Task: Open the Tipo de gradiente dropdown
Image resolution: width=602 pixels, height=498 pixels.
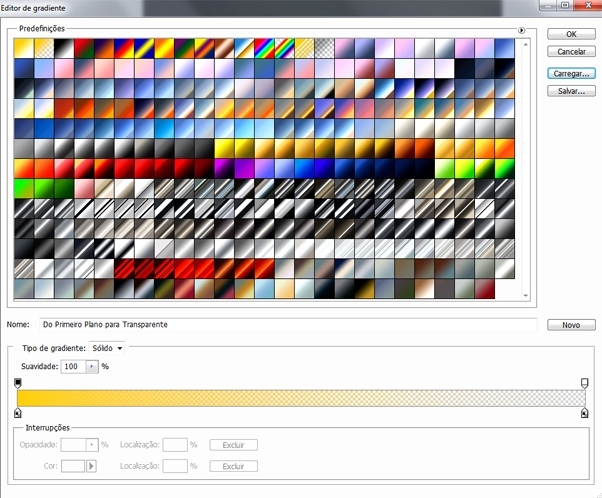Action: click(x=107, y=348)
